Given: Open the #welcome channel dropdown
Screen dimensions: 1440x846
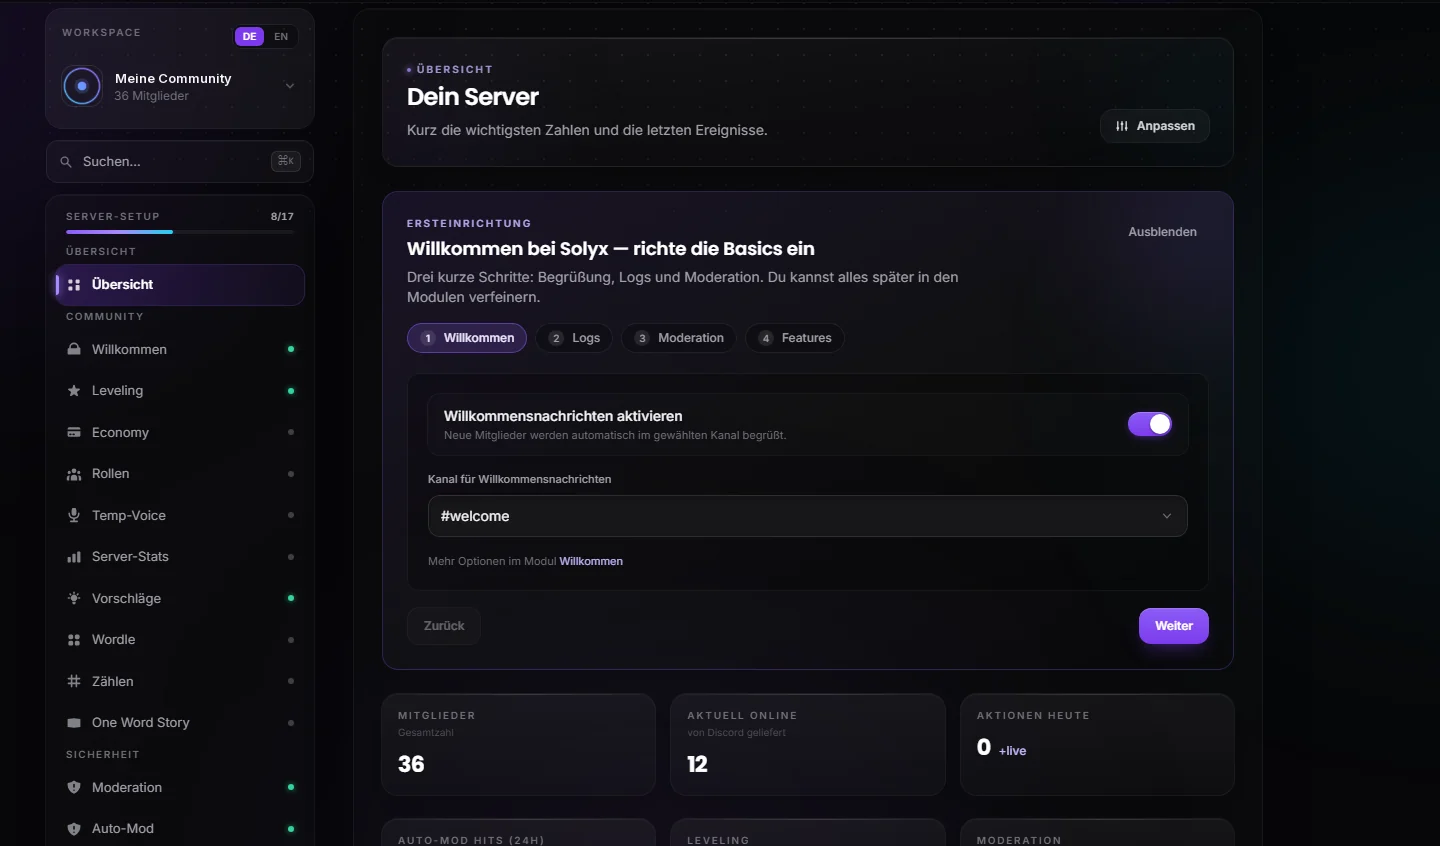Looking at the screenshot, I should pyautogui.click(x=808, y=516).
